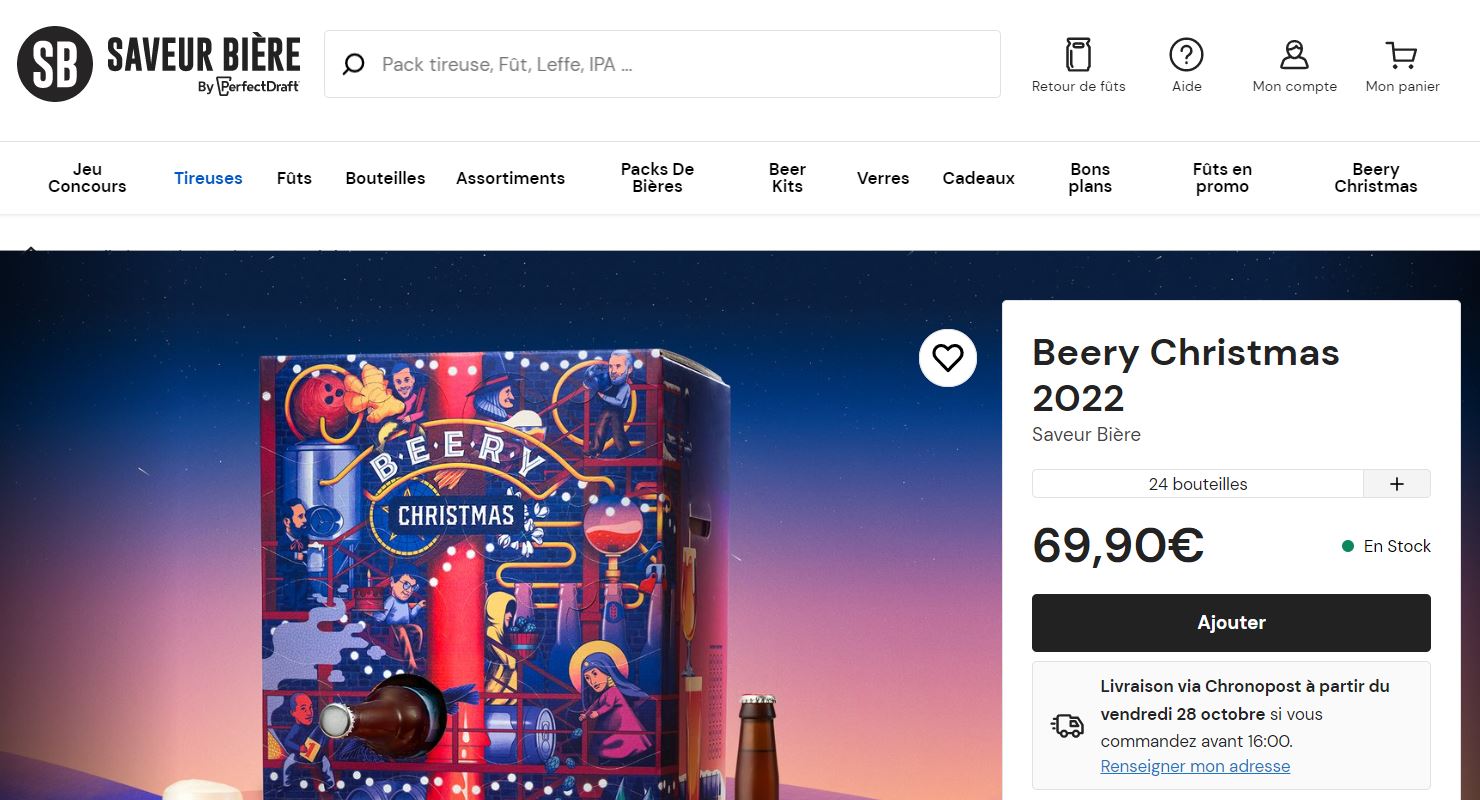Open the Mon panier cart icon
1480x800 pixels.
(1402, 55)
